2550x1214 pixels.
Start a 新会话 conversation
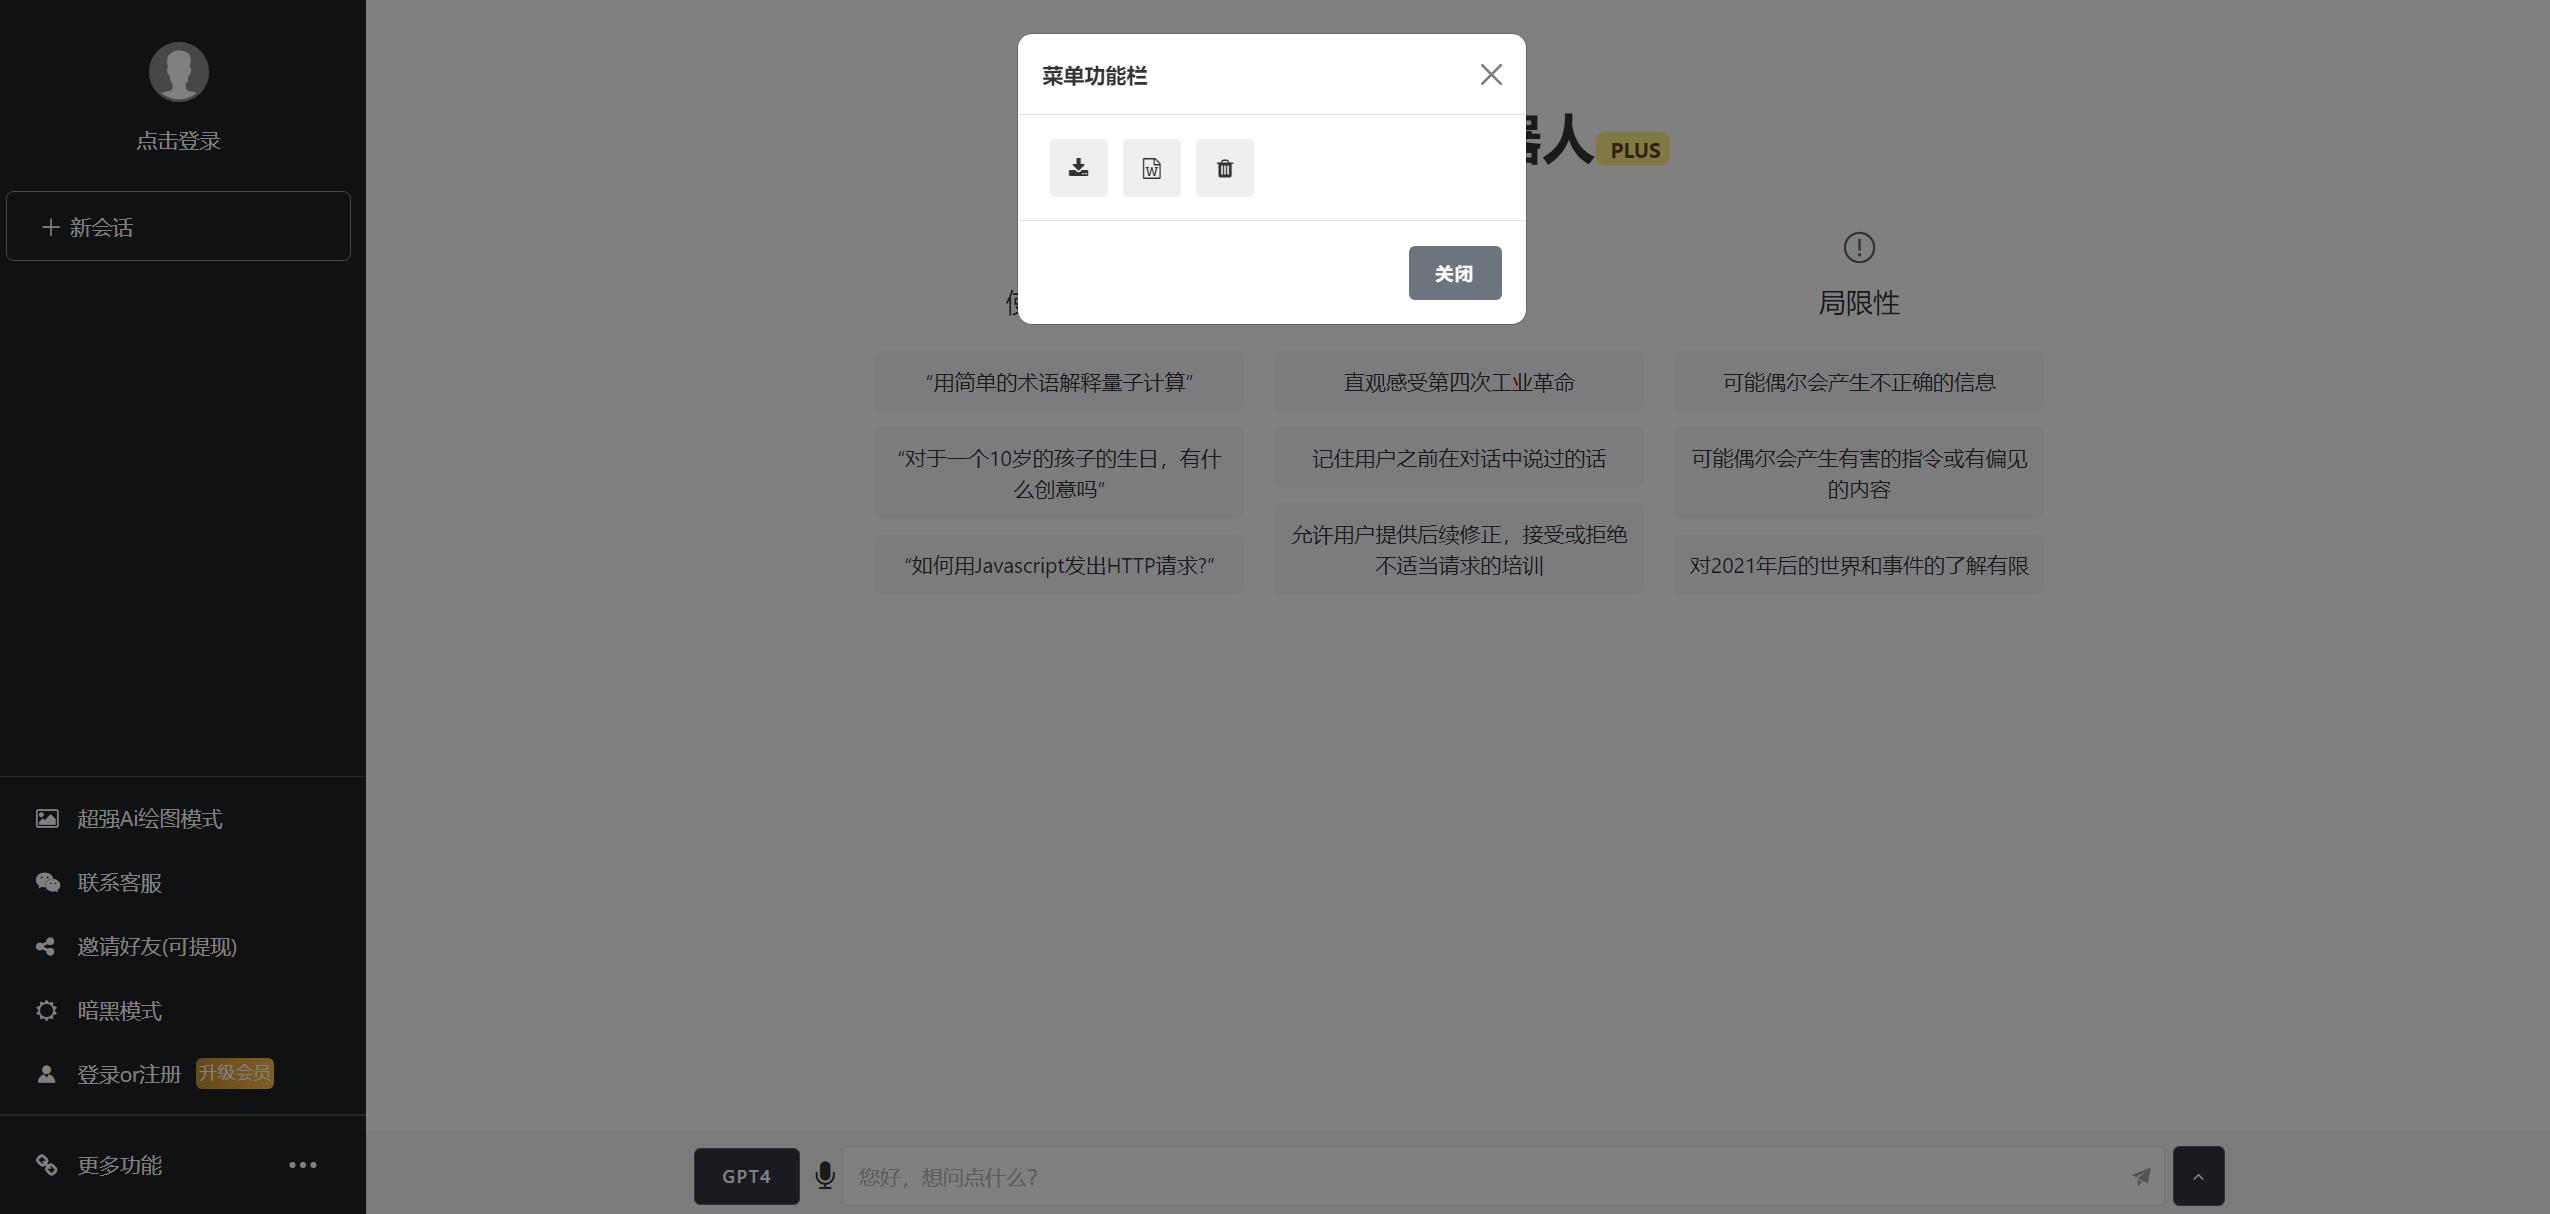pos(178,226)
